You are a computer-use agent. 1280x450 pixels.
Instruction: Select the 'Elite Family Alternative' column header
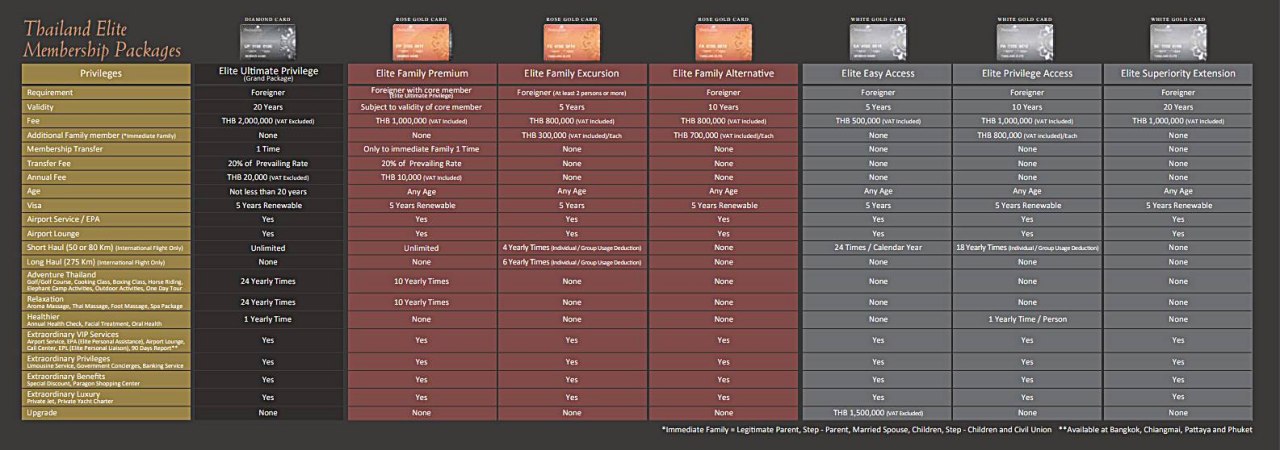coord(723,73)
